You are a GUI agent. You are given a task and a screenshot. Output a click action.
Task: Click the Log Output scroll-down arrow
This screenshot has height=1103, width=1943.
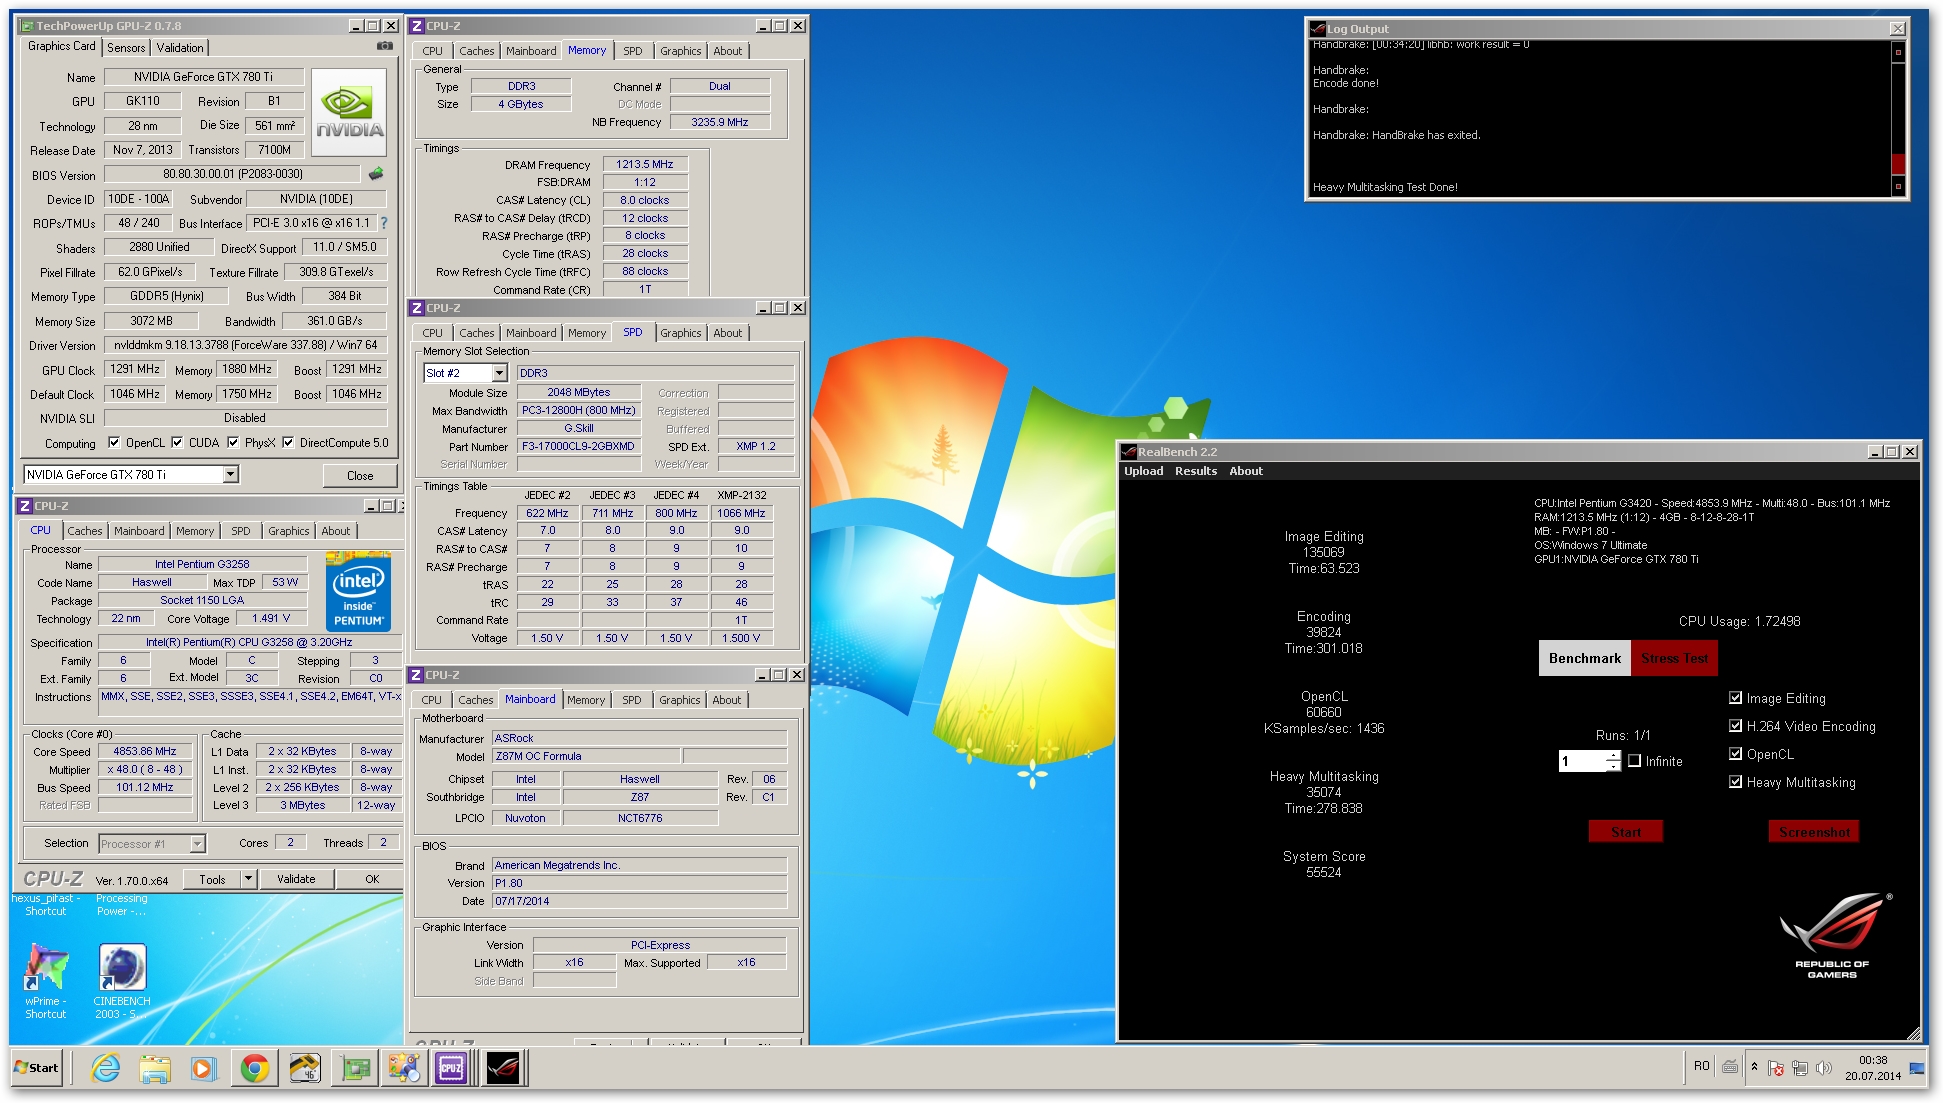point(1898,187)
